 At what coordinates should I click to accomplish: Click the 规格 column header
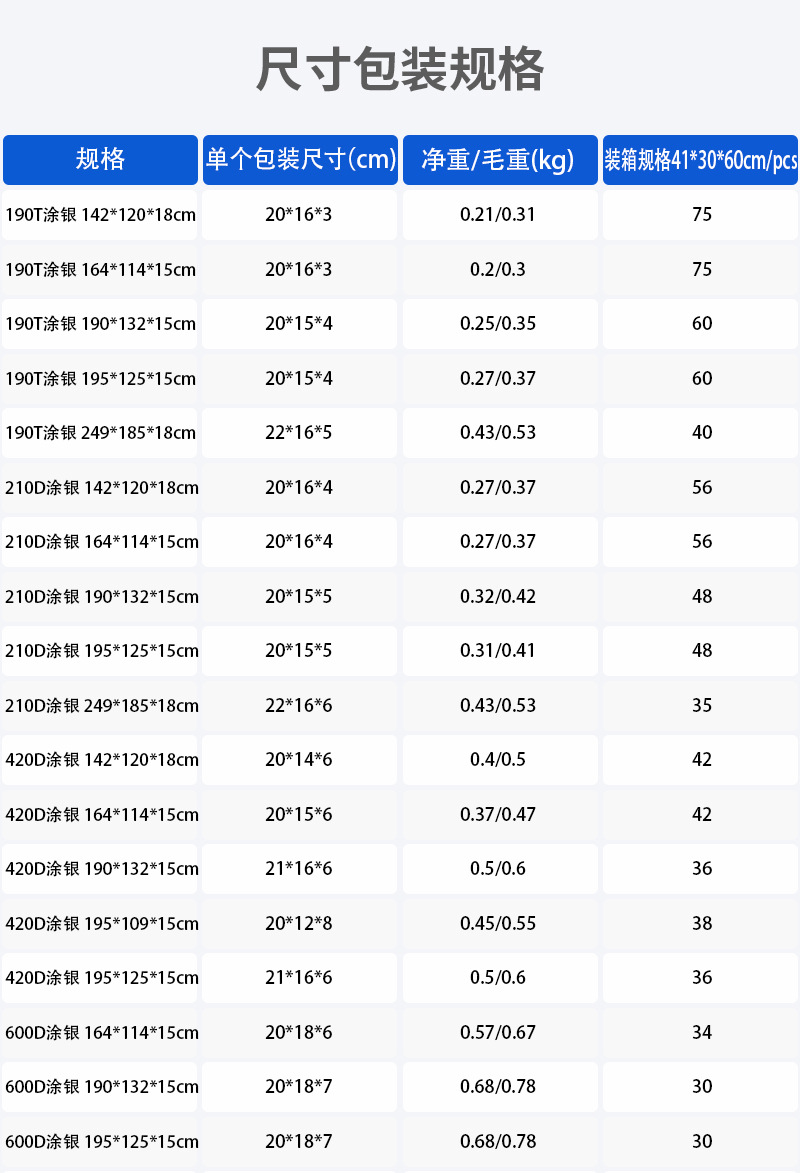100,160
